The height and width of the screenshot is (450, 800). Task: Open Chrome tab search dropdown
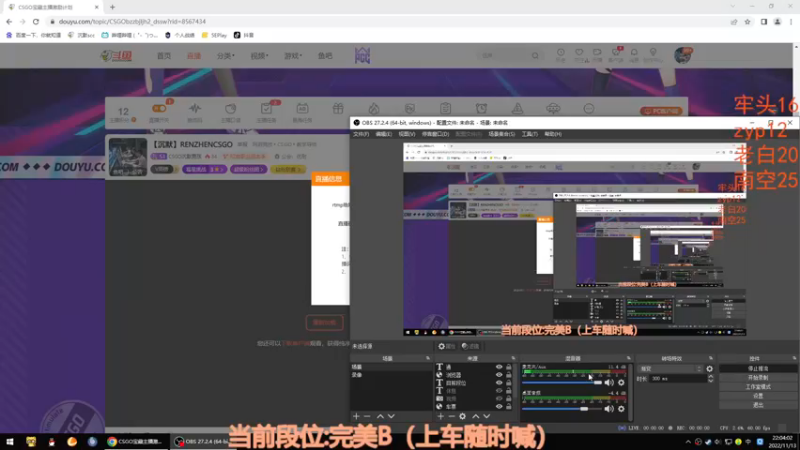point(733,7)
